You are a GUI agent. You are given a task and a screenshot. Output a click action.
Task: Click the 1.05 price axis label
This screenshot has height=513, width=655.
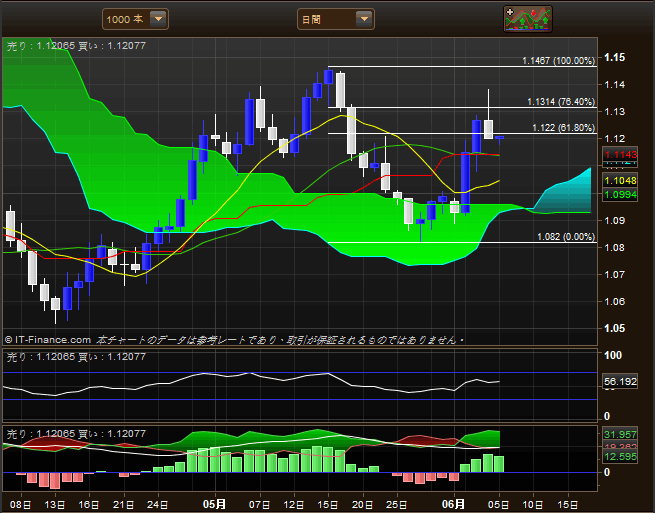pyautogui.click(x=615, y=328)
